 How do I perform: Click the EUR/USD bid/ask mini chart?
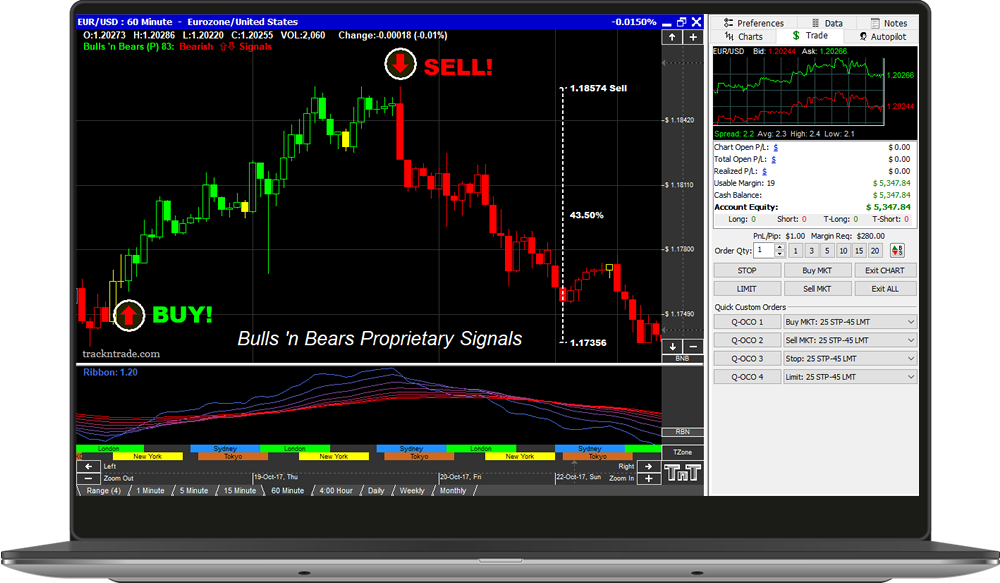[x=815, y=92]
